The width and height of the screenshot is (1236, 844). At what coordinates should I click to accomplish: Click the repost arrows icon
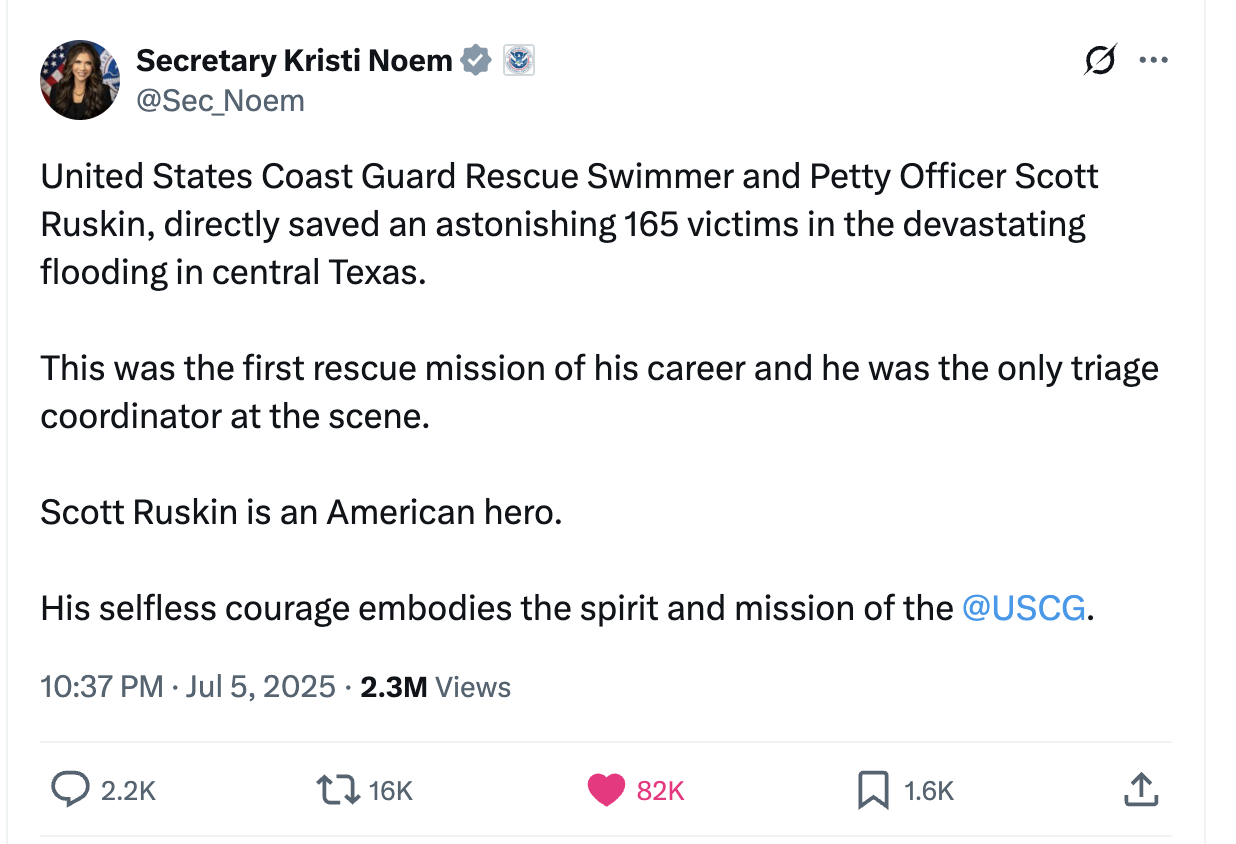click(337, 790)
